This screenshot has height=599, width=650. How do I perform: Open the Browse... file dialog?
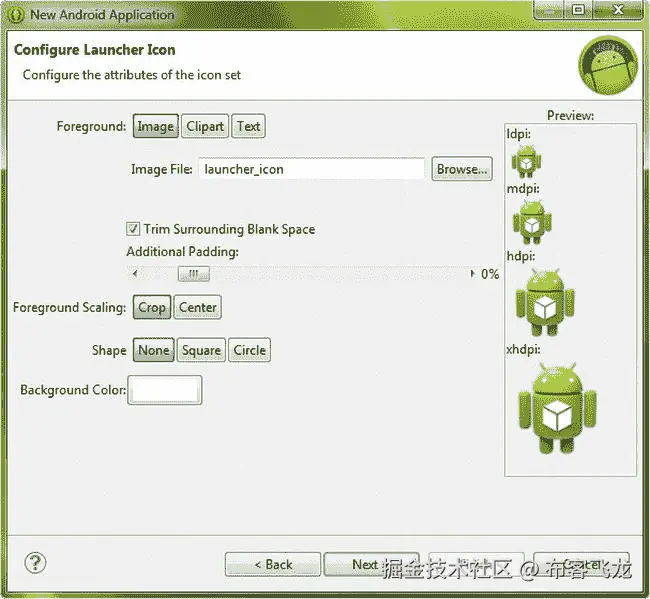[462, 169]
